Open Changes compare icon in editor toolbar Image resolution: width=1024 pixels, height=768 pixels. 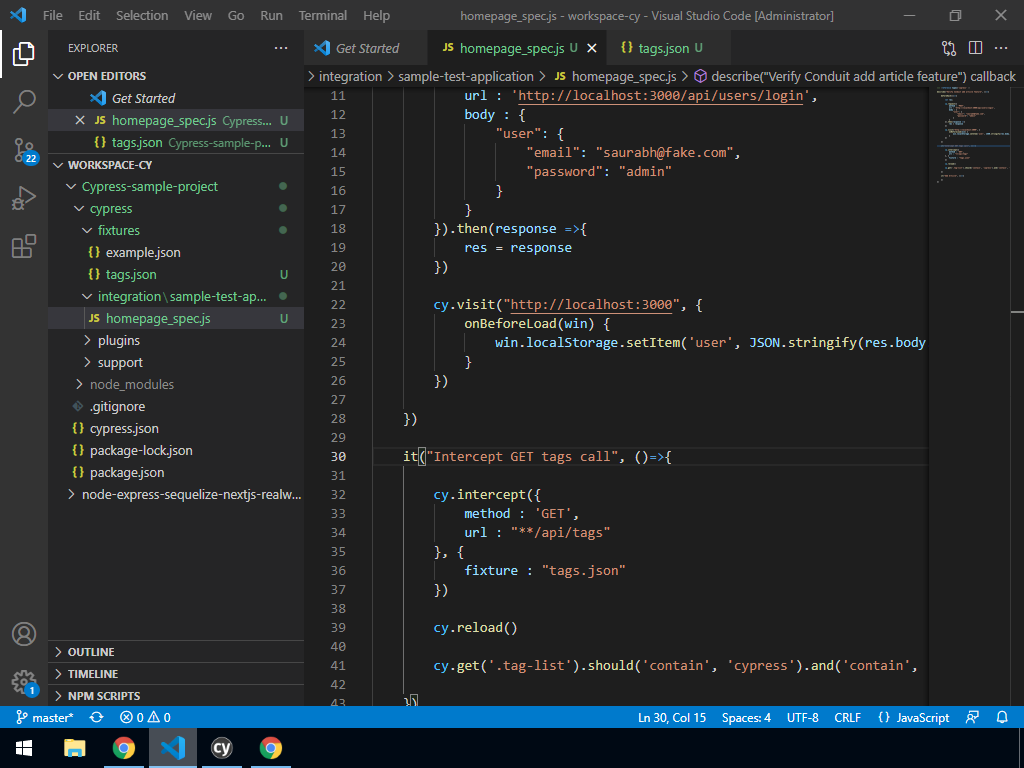click(949, 48)
